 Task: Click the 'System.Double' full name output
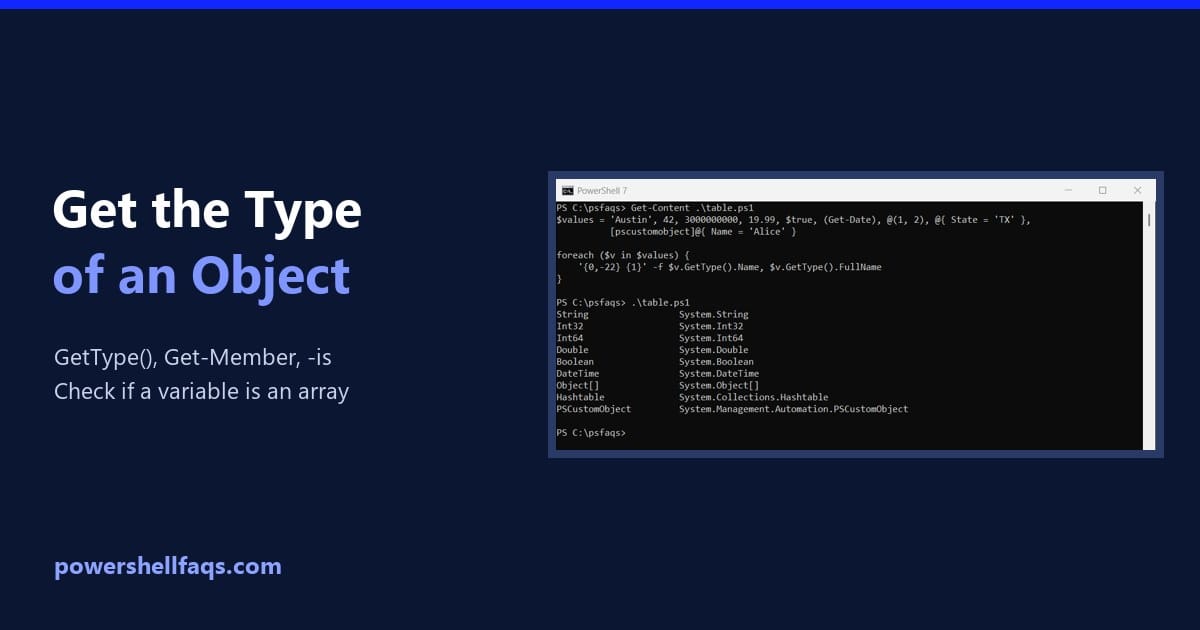[x=713, y=350]
